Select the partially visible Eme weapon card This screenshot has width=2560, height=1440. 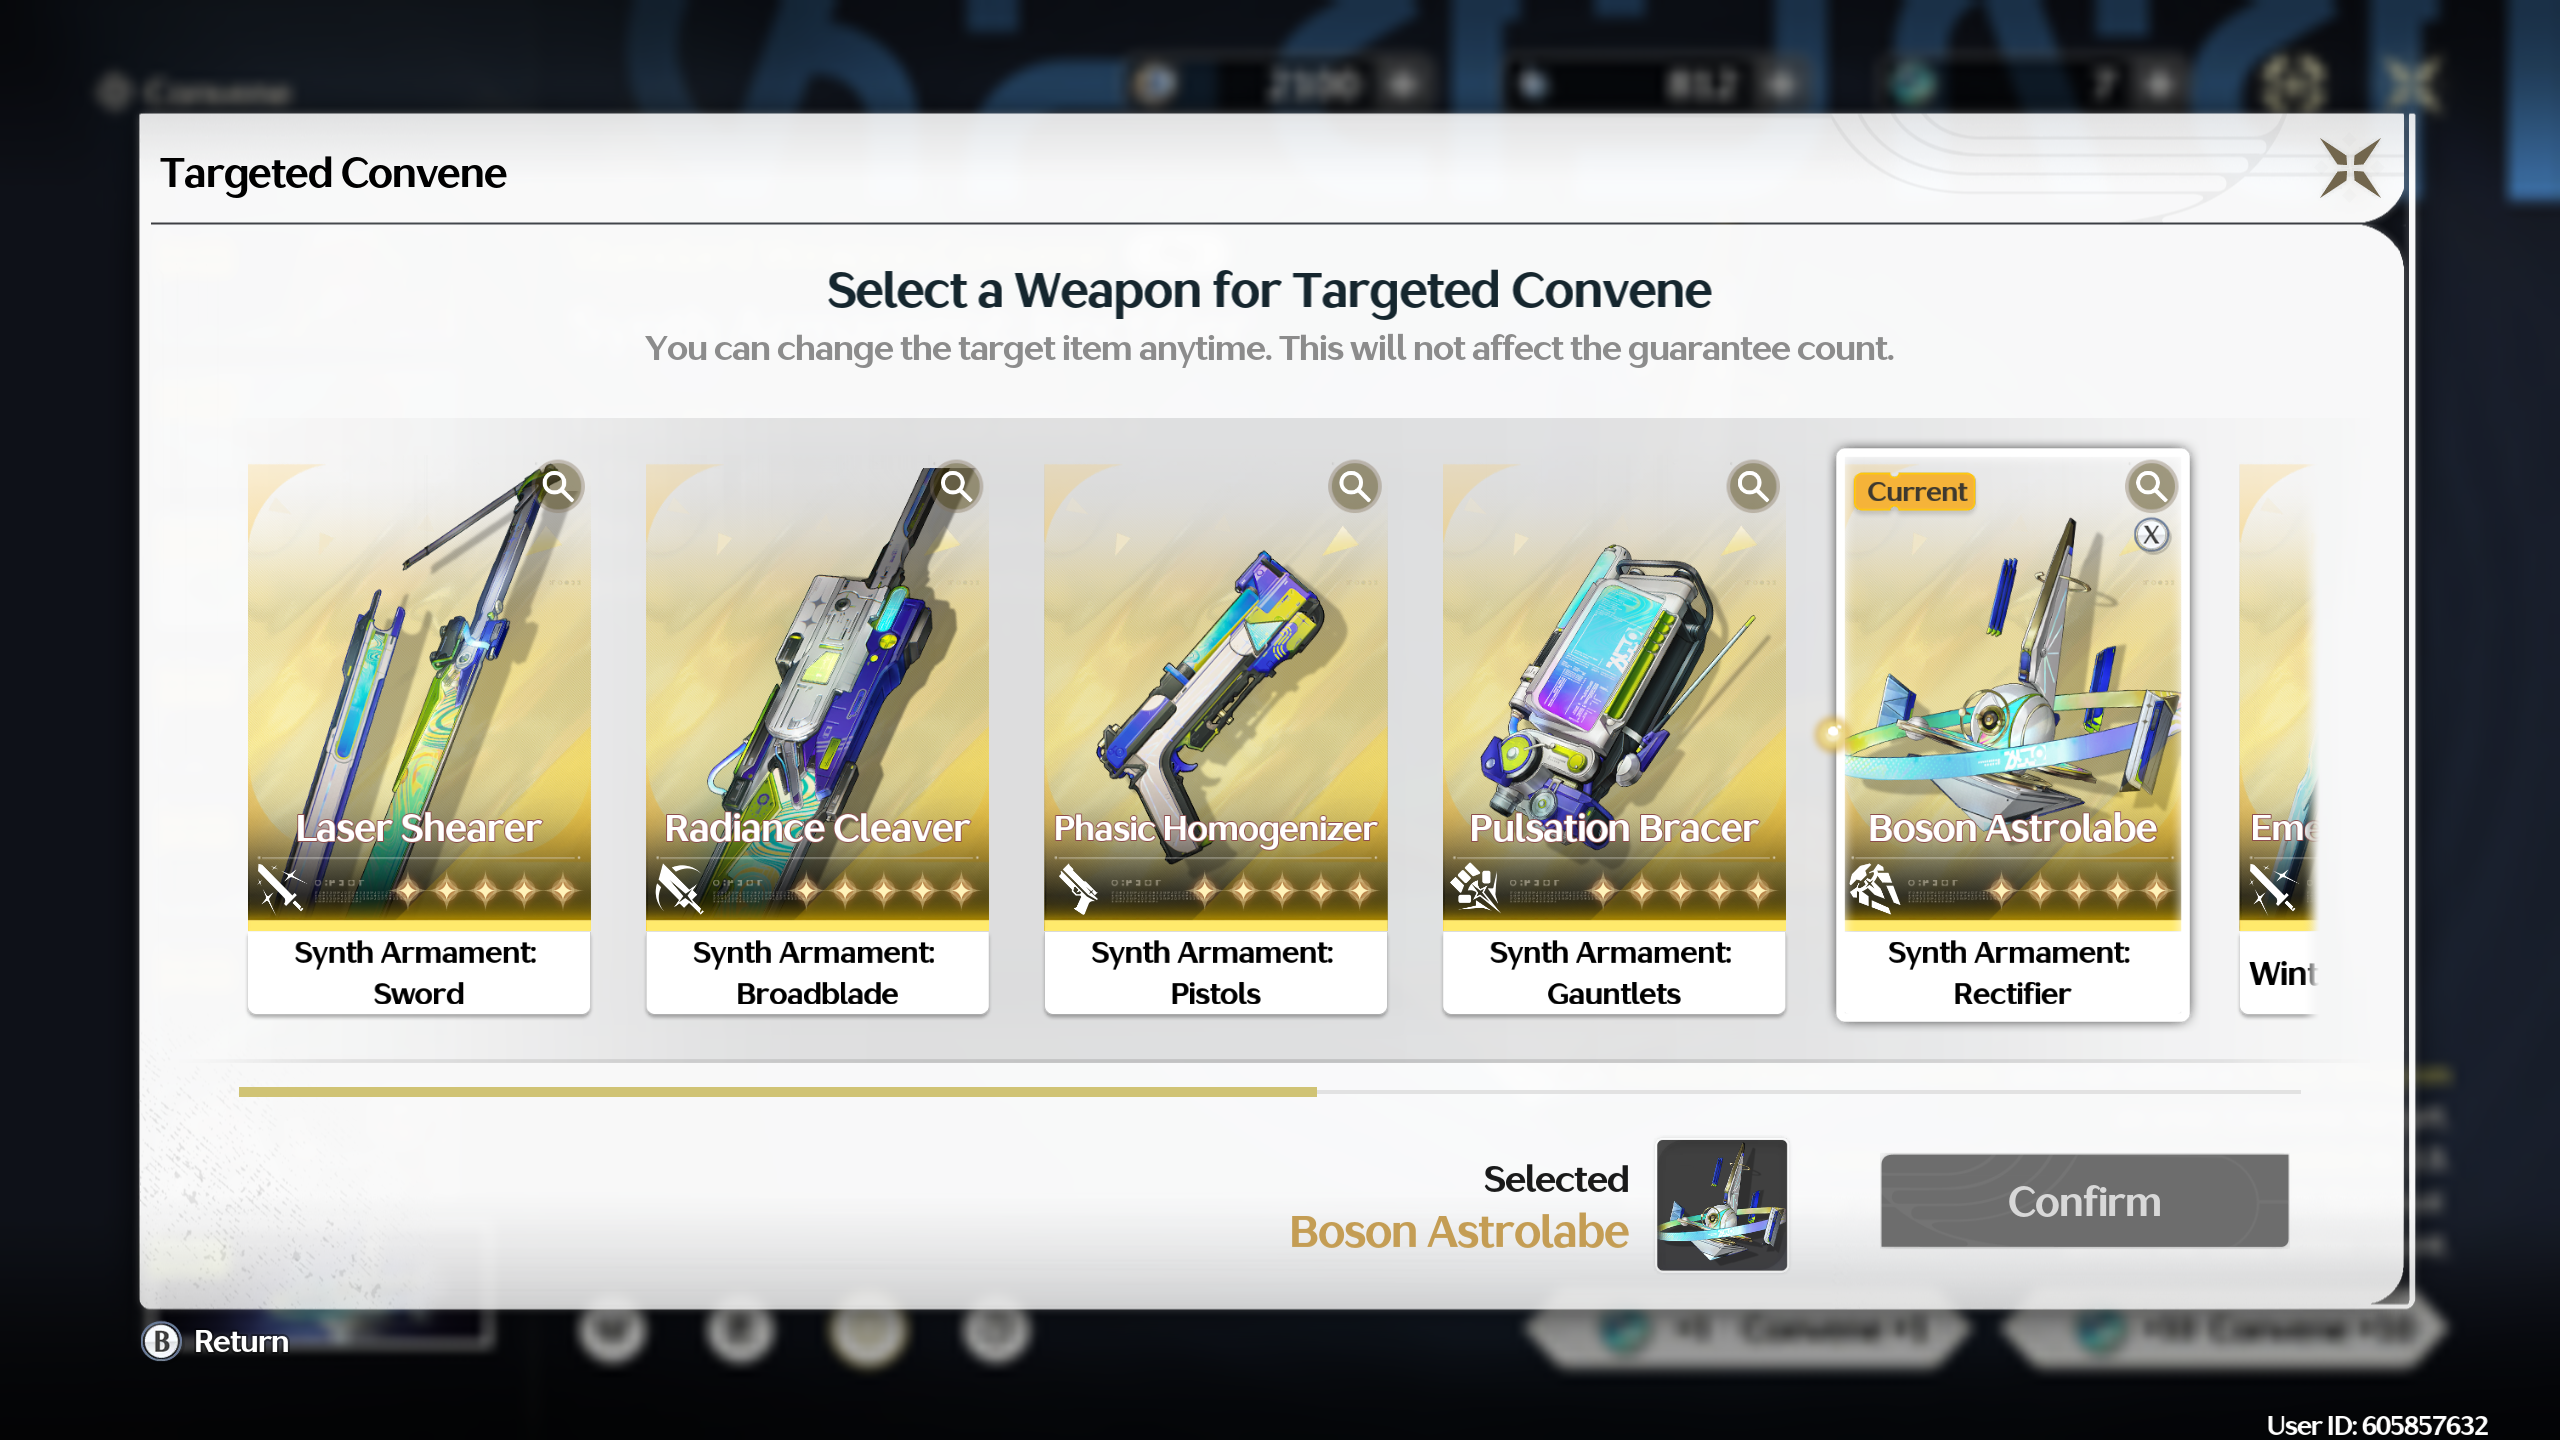pos(2277,738)
